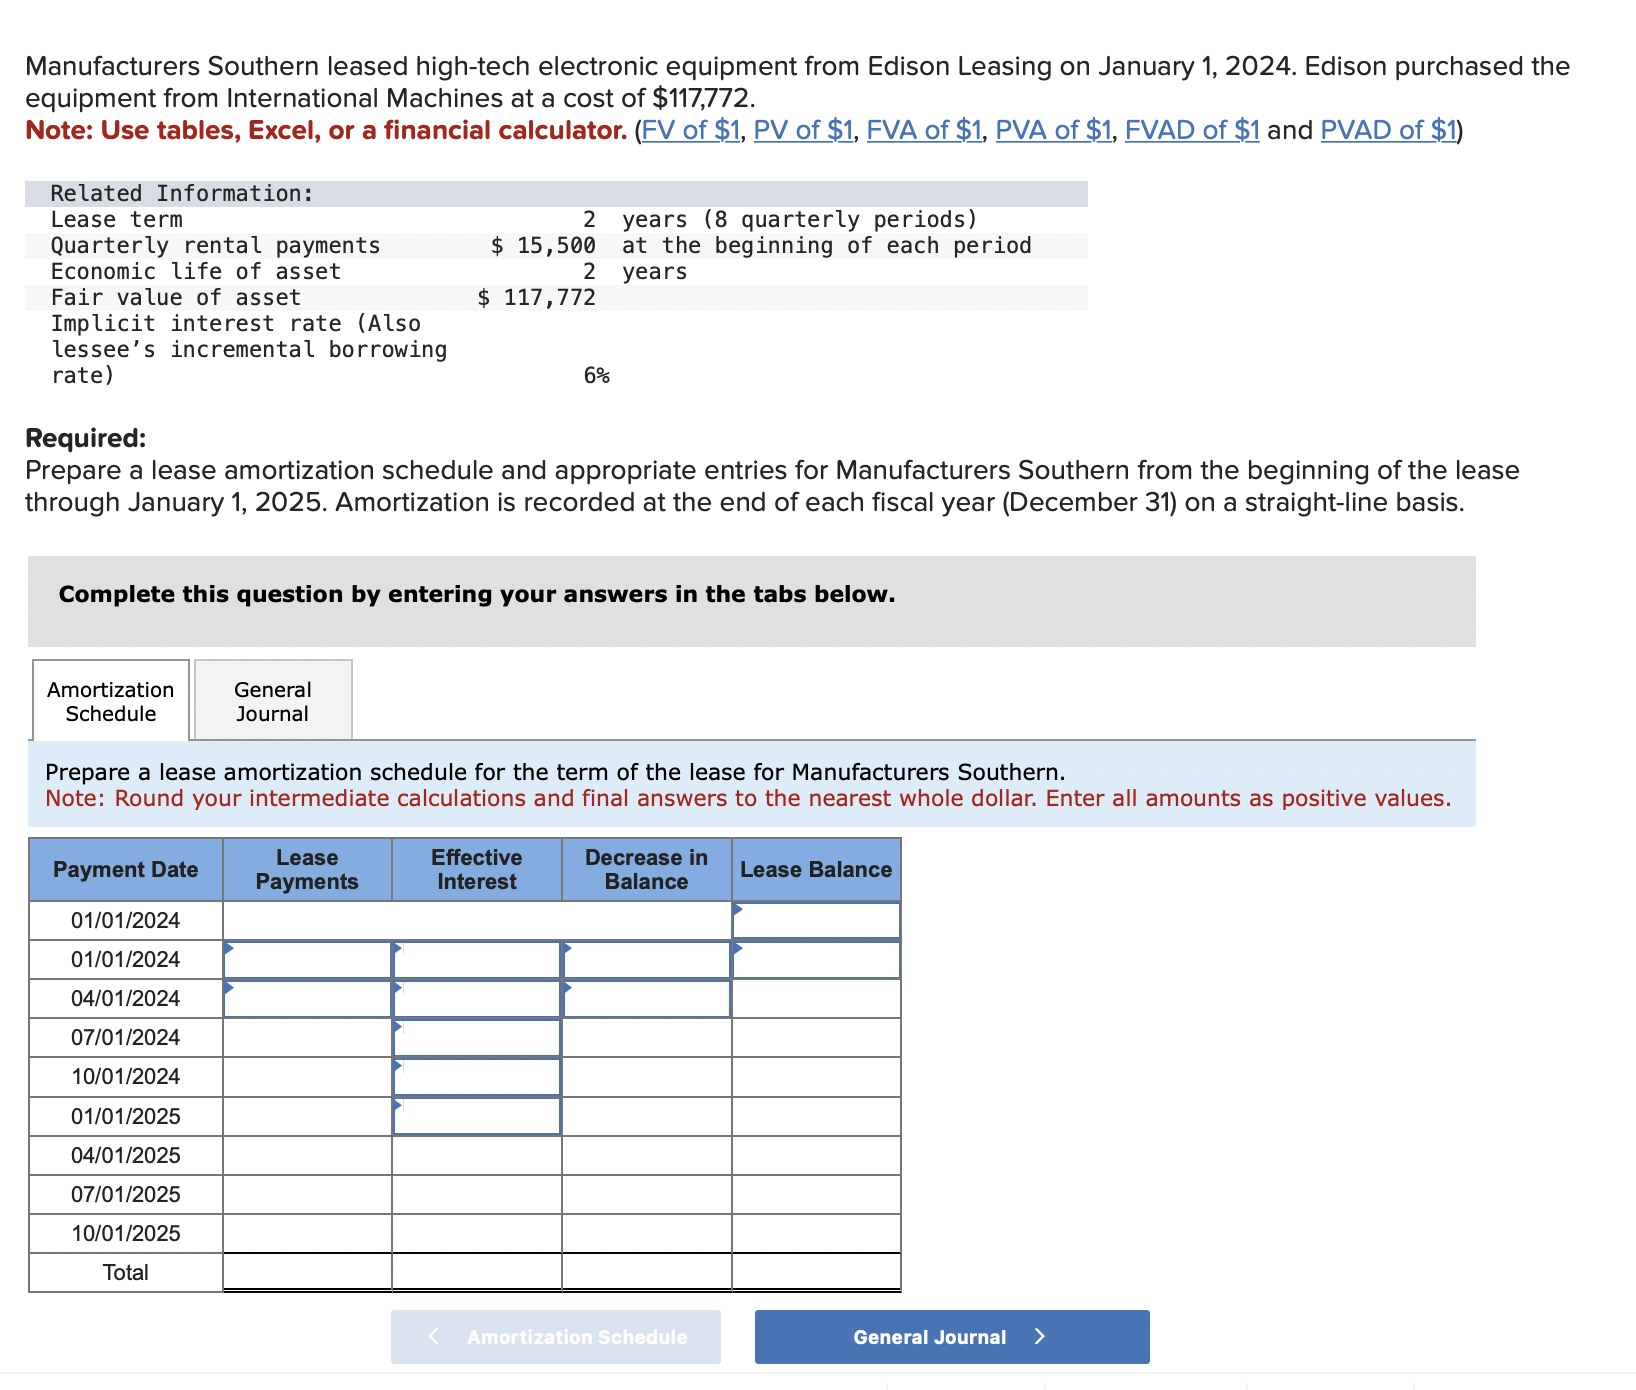The width and height of the screenshot is (1636, 1390).
Task: Click Lease Balance cell in Total row
Action: [x=816, y=1272]
